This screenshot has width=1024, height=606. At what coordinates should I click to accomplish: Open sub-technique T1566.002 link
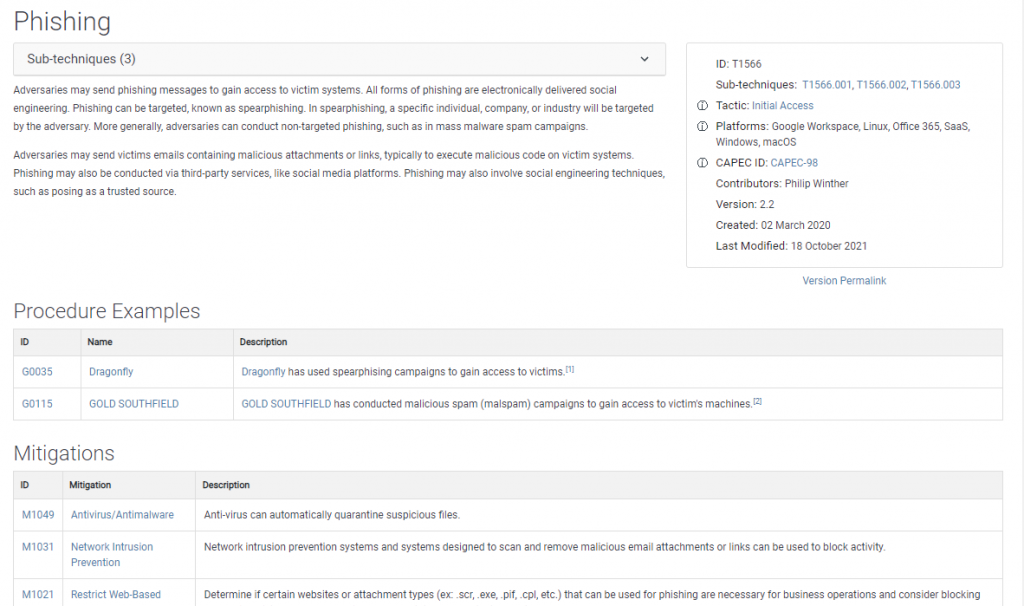click(x=881, y=85)
